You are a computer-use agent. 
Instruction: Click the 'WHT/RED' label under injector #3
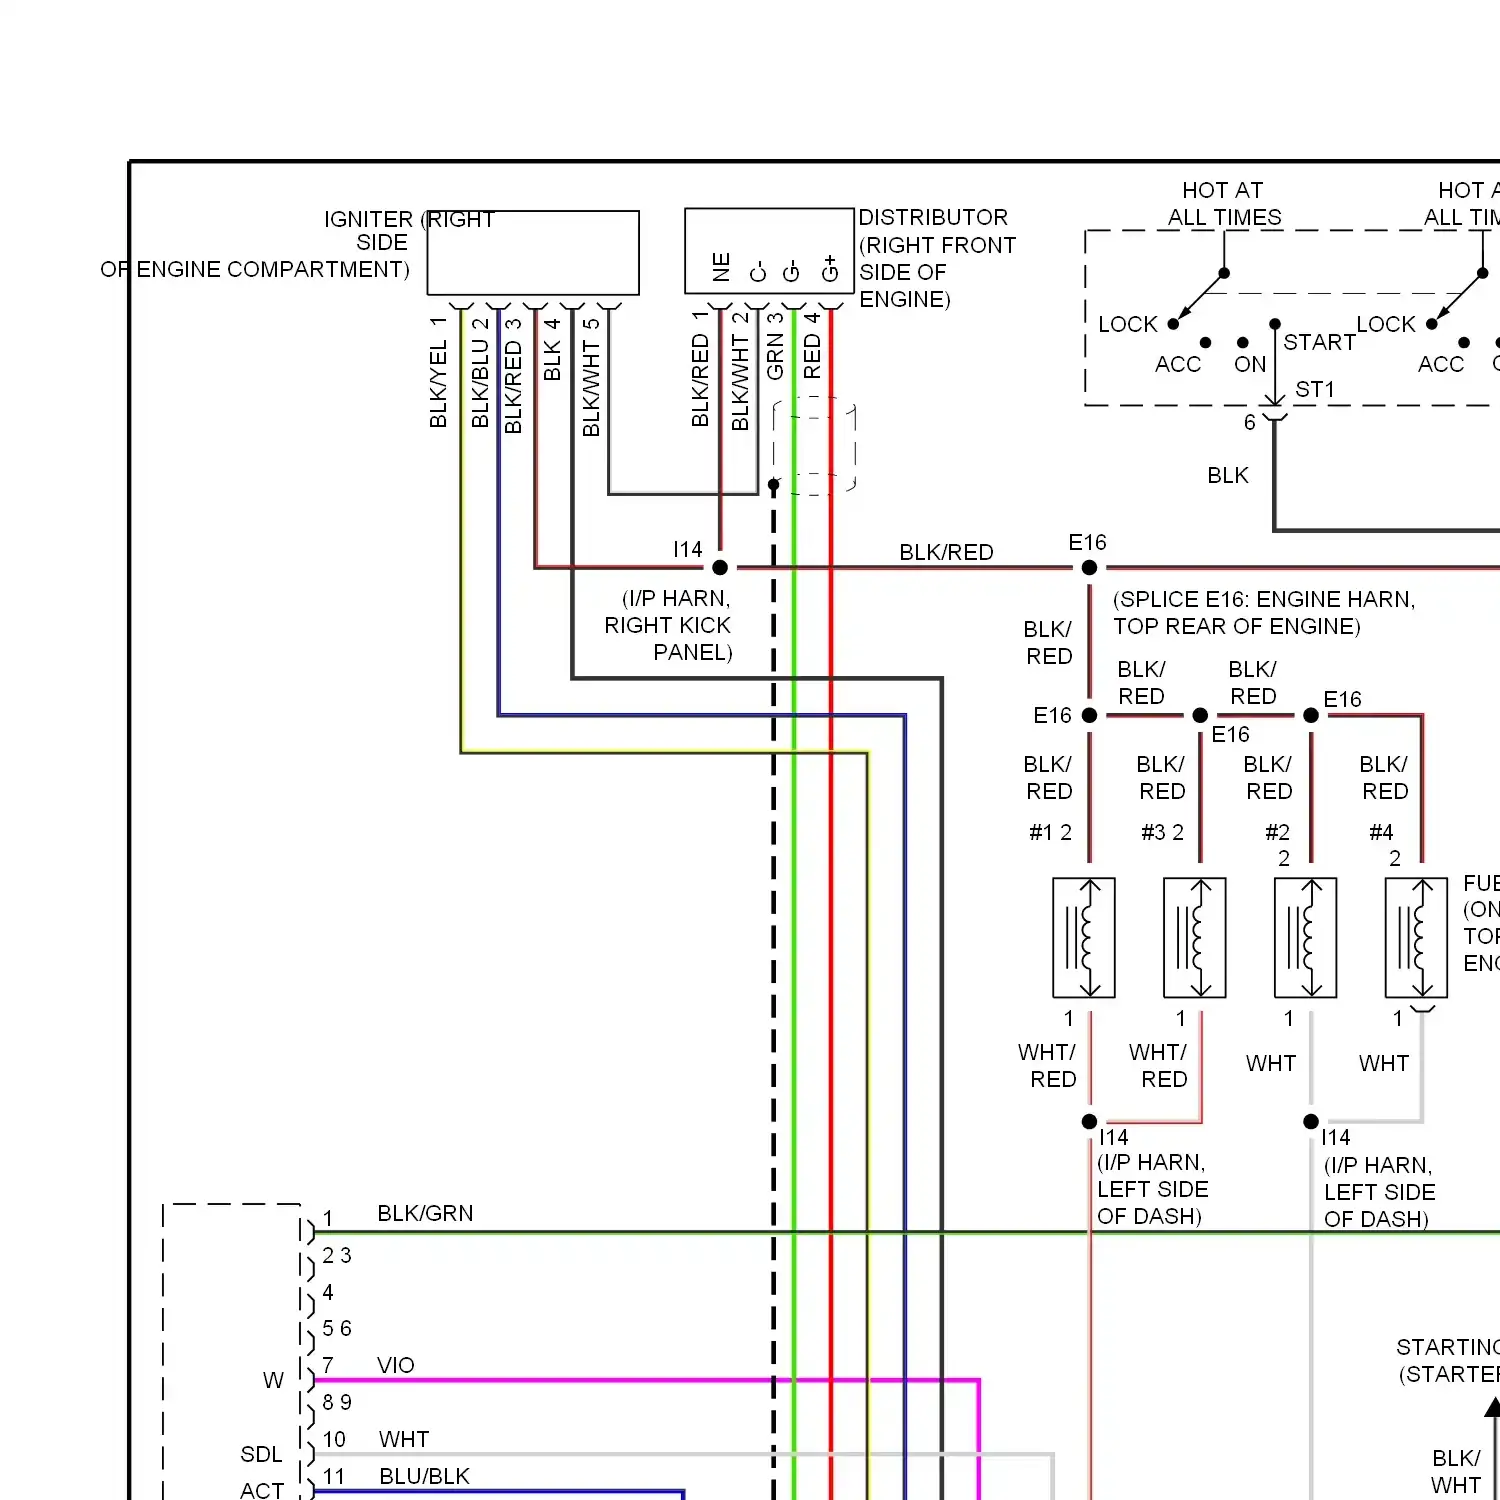coord(1158,1065)
